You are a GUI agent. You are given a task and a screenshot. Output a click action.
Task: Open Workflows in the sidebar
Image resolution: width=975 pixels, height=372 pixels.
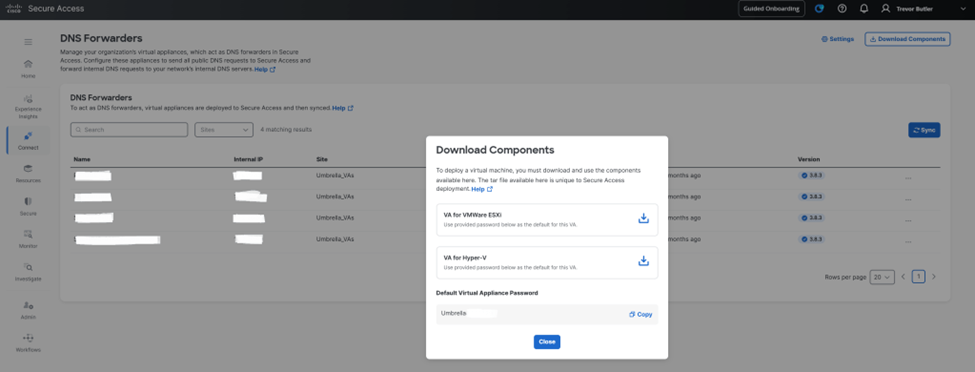28,343
